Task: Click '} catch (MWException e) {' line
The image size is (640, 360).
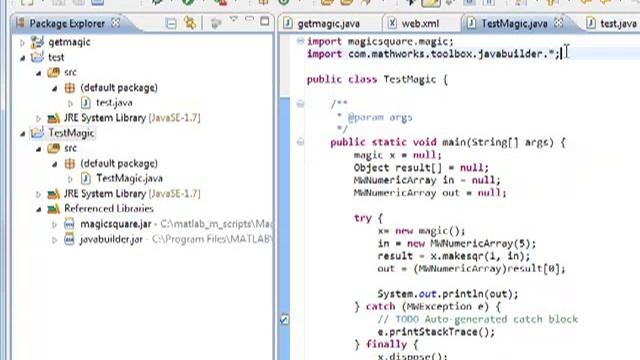Action: pyautogui.click(x=427, y=307)
